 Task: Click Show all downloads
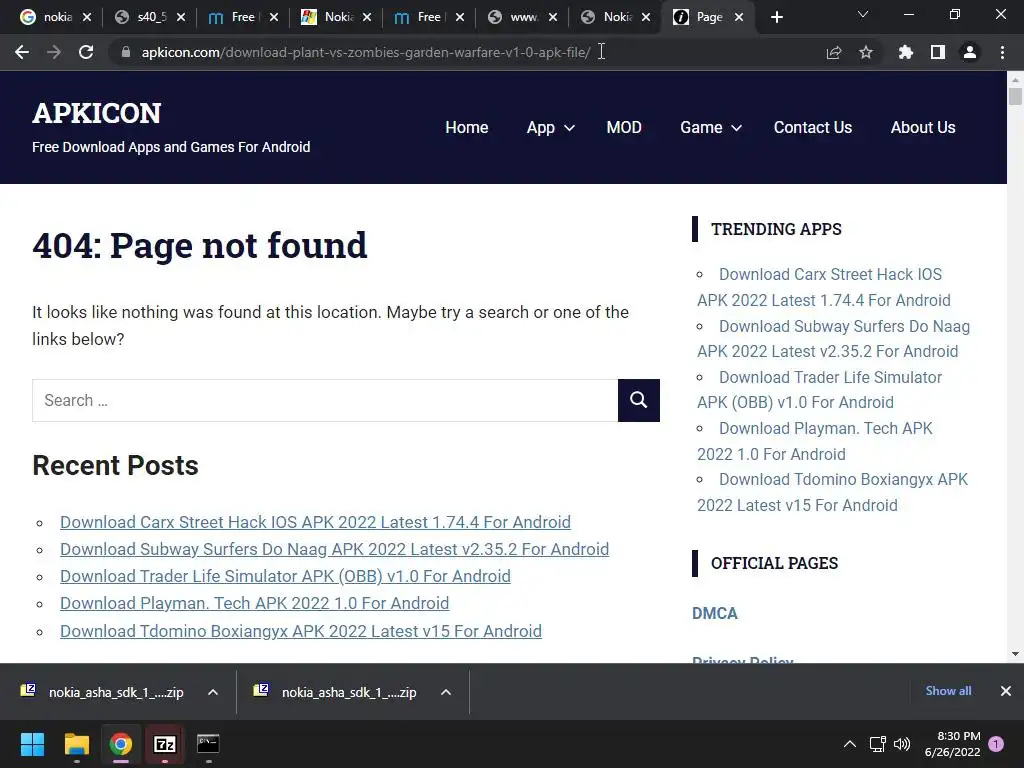[x=948, y=691]
